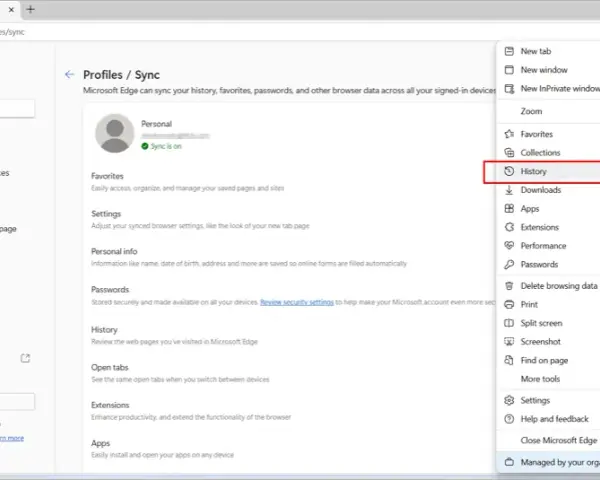Click the New window icon
The height and width of the screenshot is (480, 600).
pyautogui.click(x=509, y=70)
